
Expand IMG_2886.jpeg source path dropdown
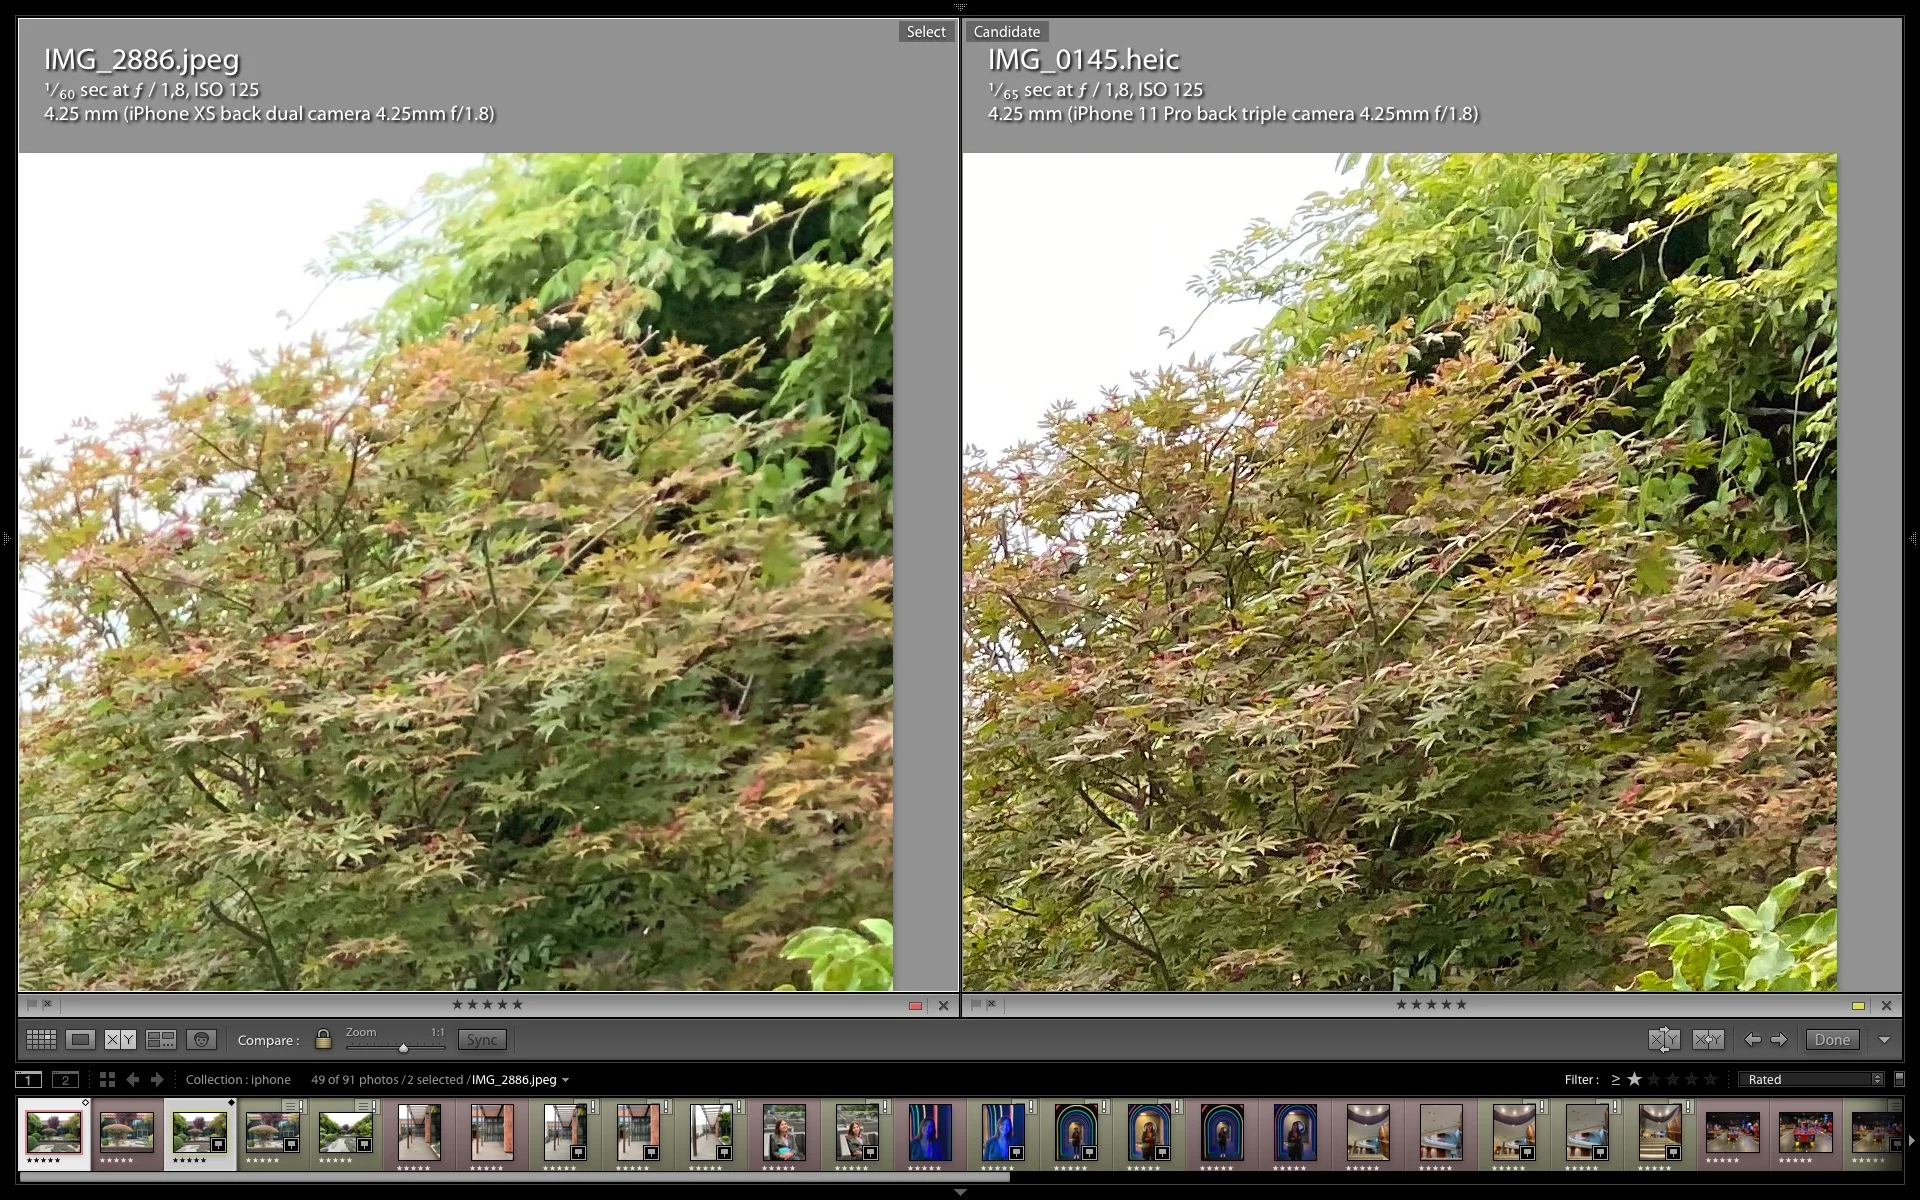[565, 1080]
